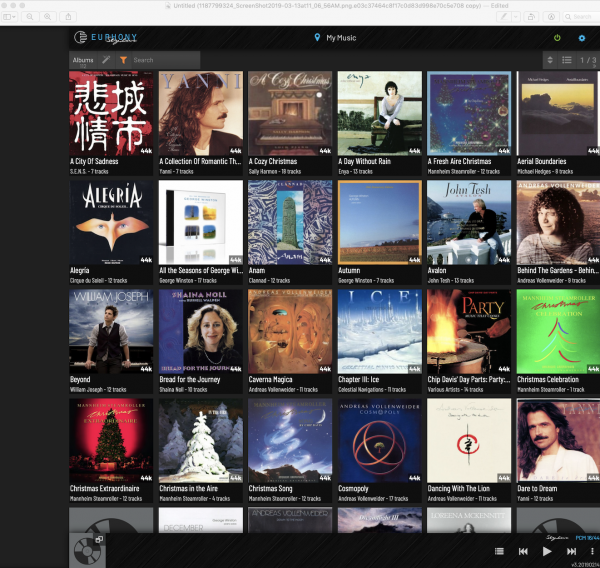Open My Music location title
600x568 pixels.
[x=341, y=38]
